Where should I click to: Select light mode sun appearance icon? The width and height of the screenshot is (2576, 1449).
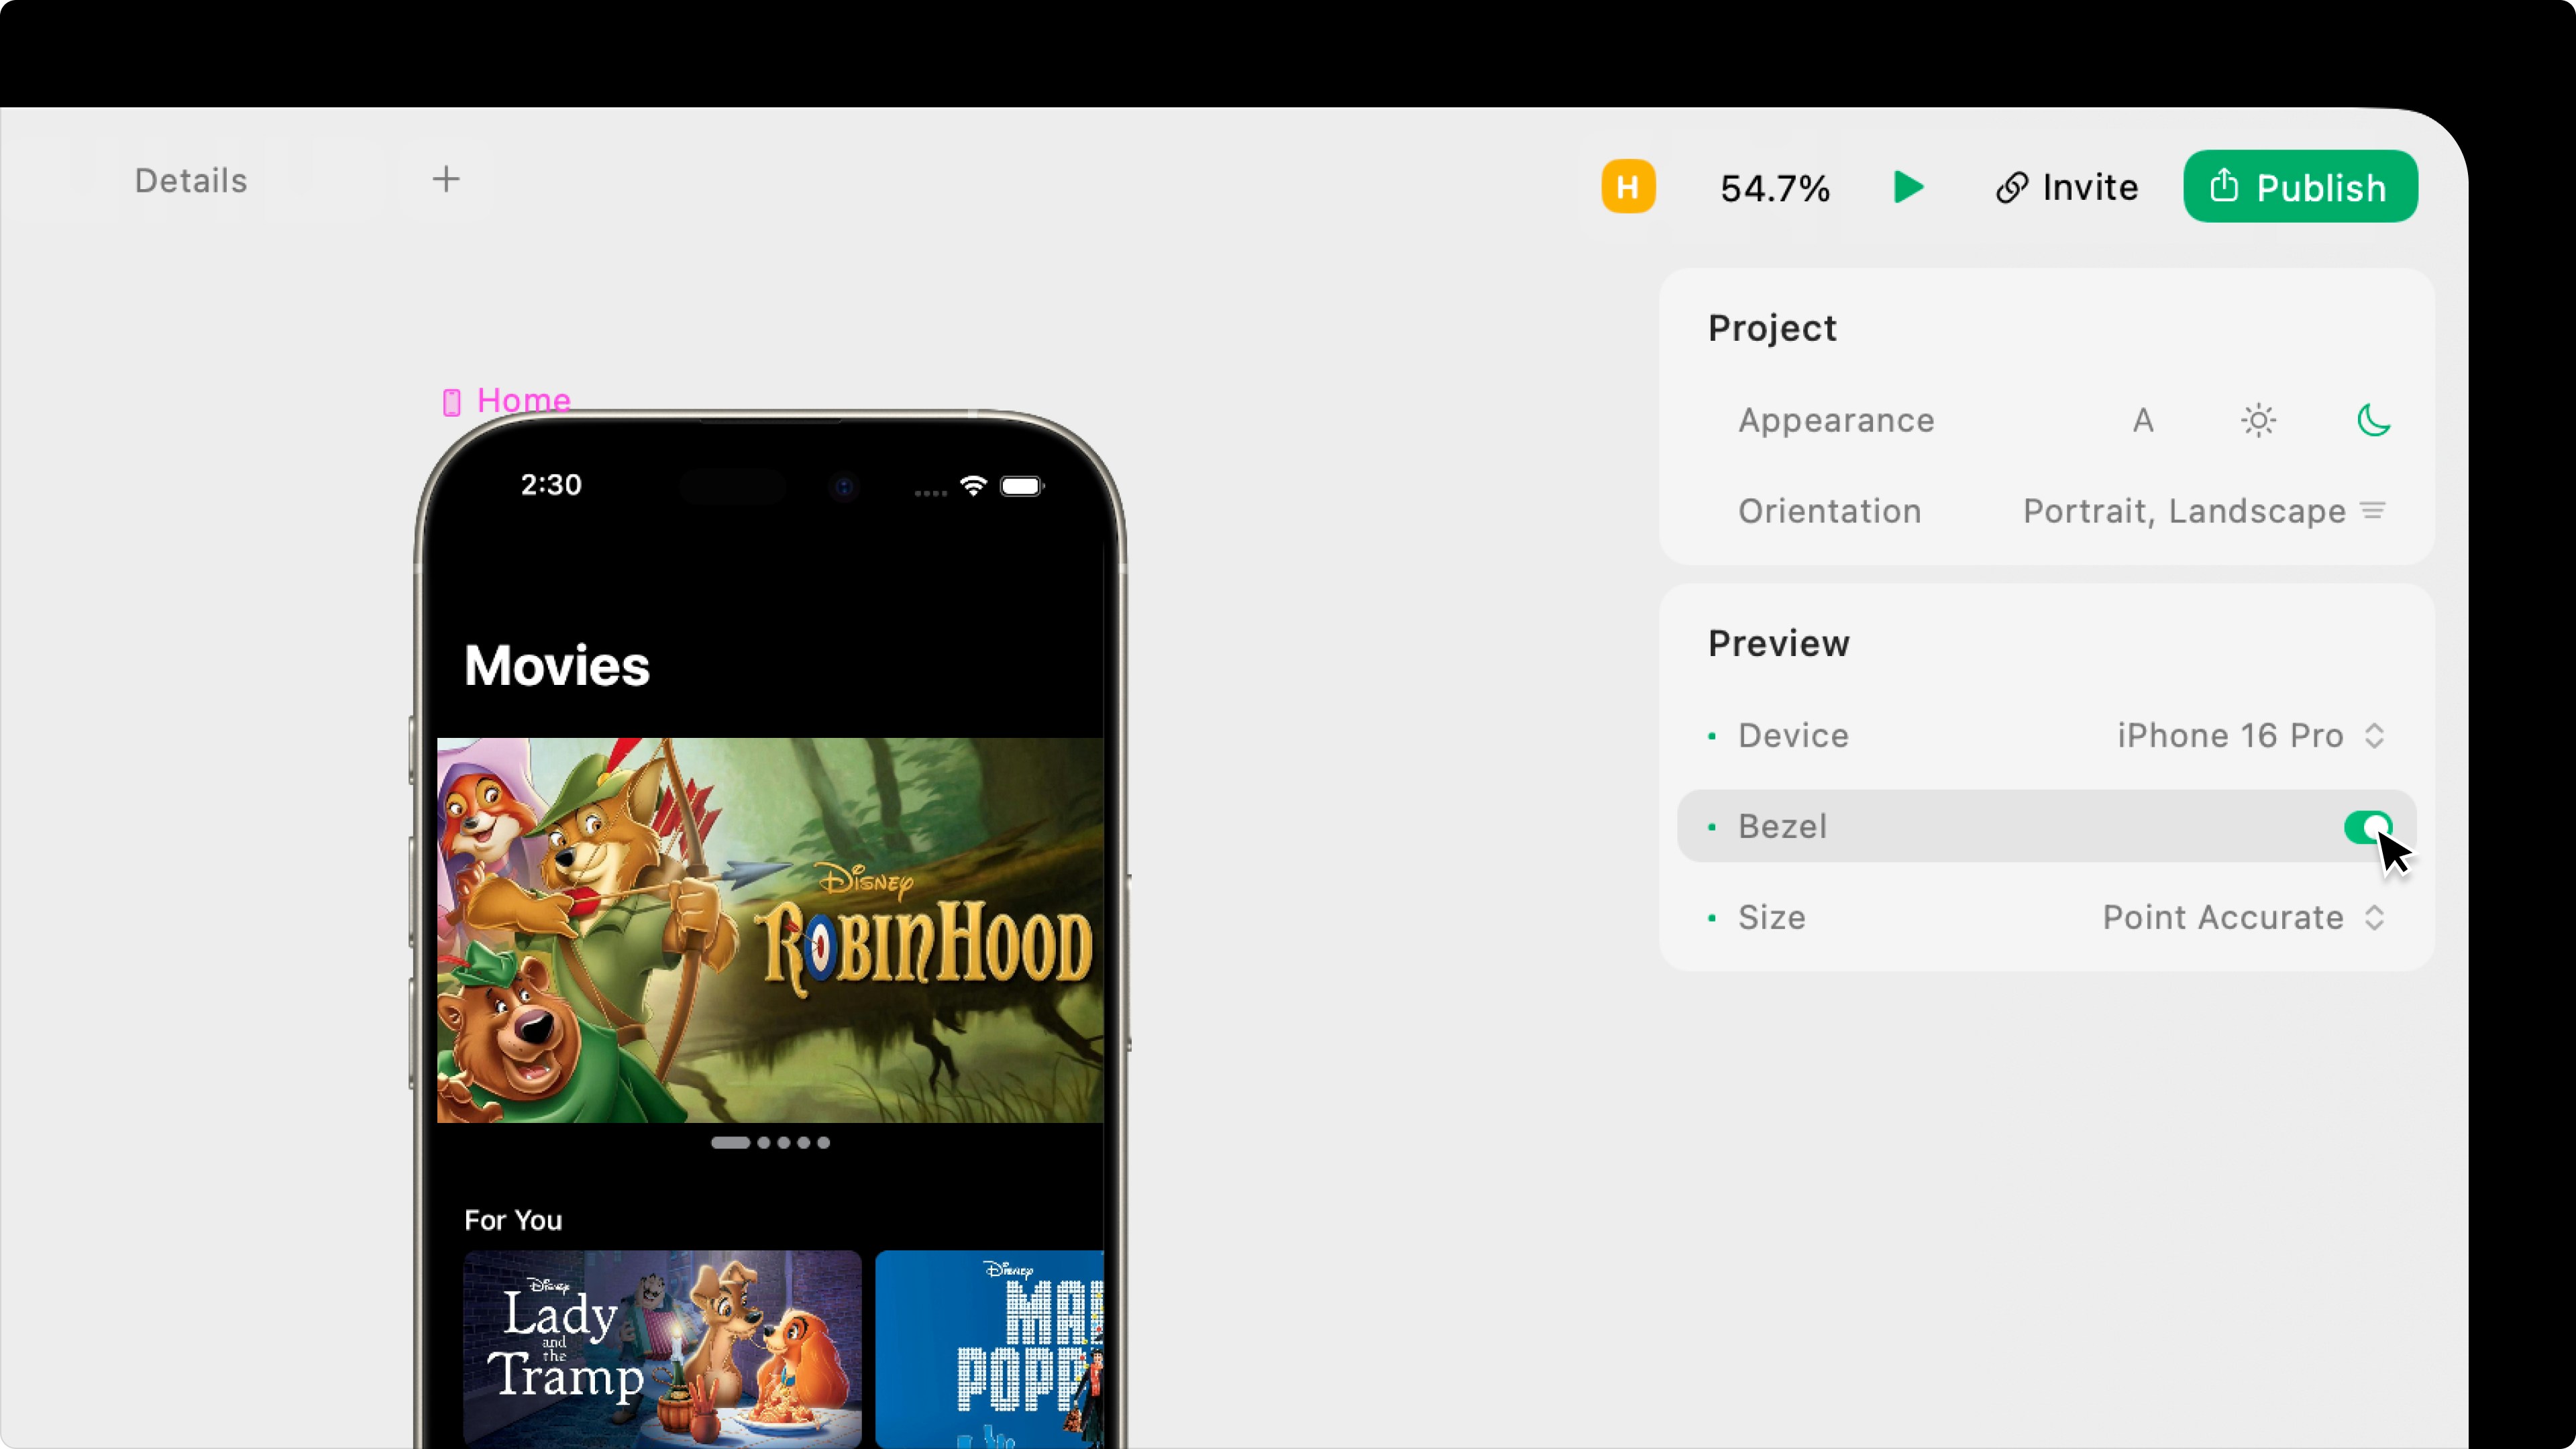(x=2258, y=420)
